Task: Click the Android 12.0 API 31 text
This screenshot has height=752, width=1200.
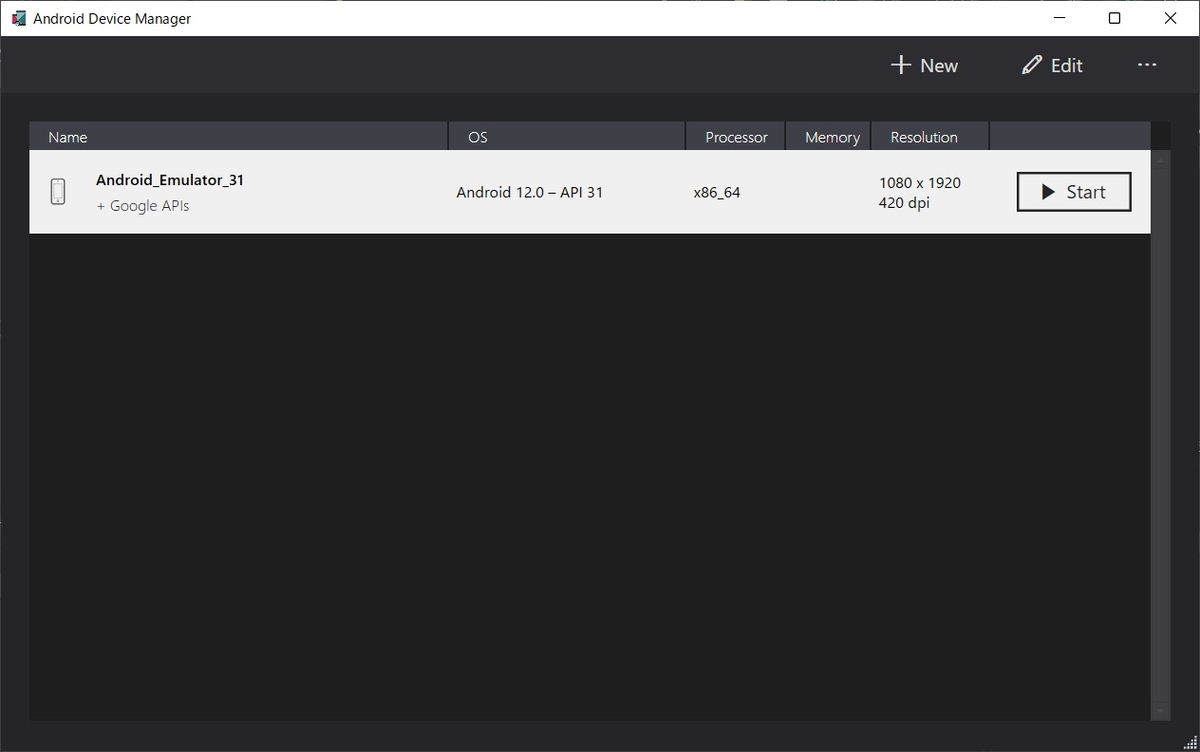Action: 530,192
